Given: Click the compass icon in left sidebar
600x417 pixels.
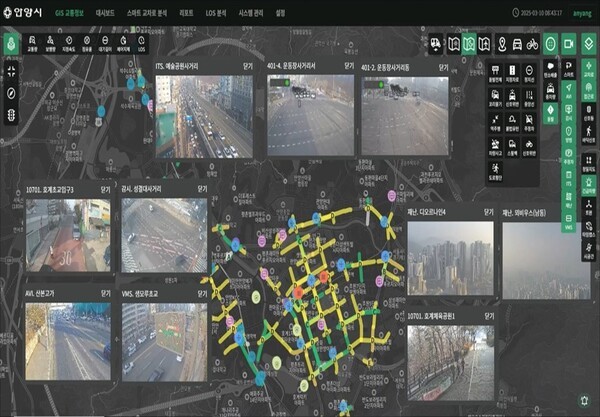Looking at the screenshot, I should [x=11, y=93].
